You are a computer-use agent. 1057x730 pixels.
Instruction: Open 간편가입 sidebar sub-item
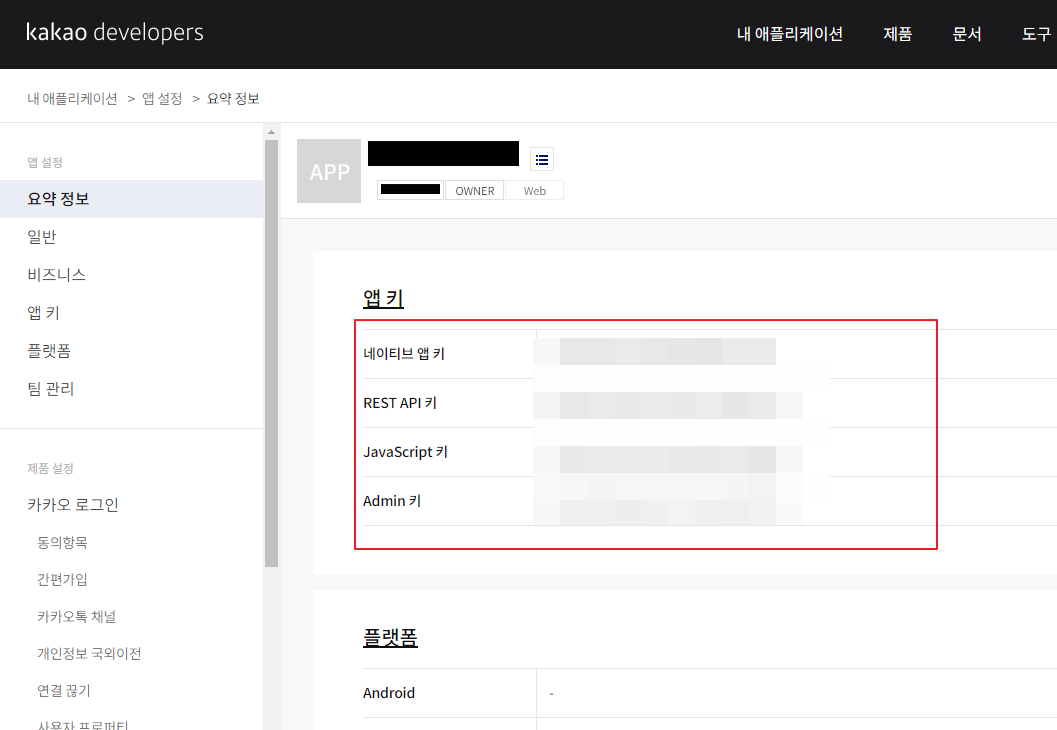click(x=62, y=579)
